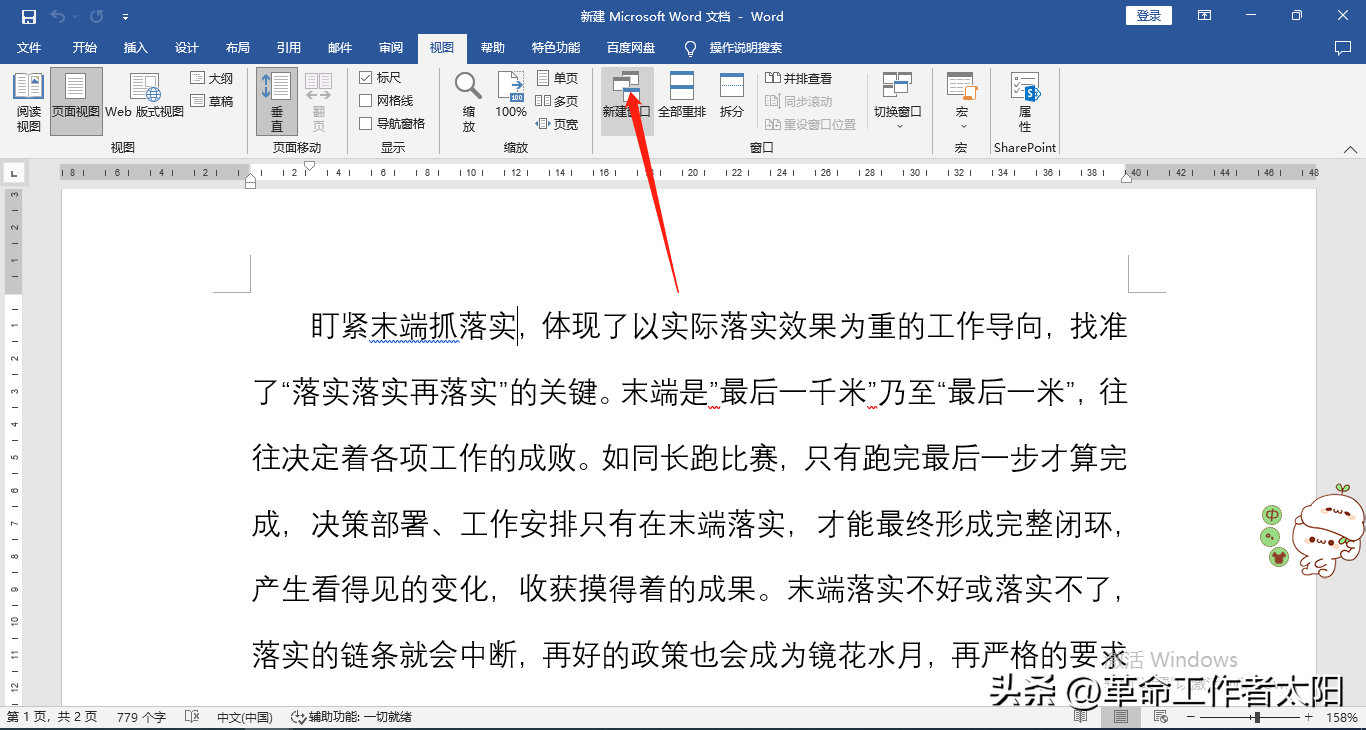Click the Redo/Repeat arrow icon
The image size is (1366, 730).
point(96,17)
